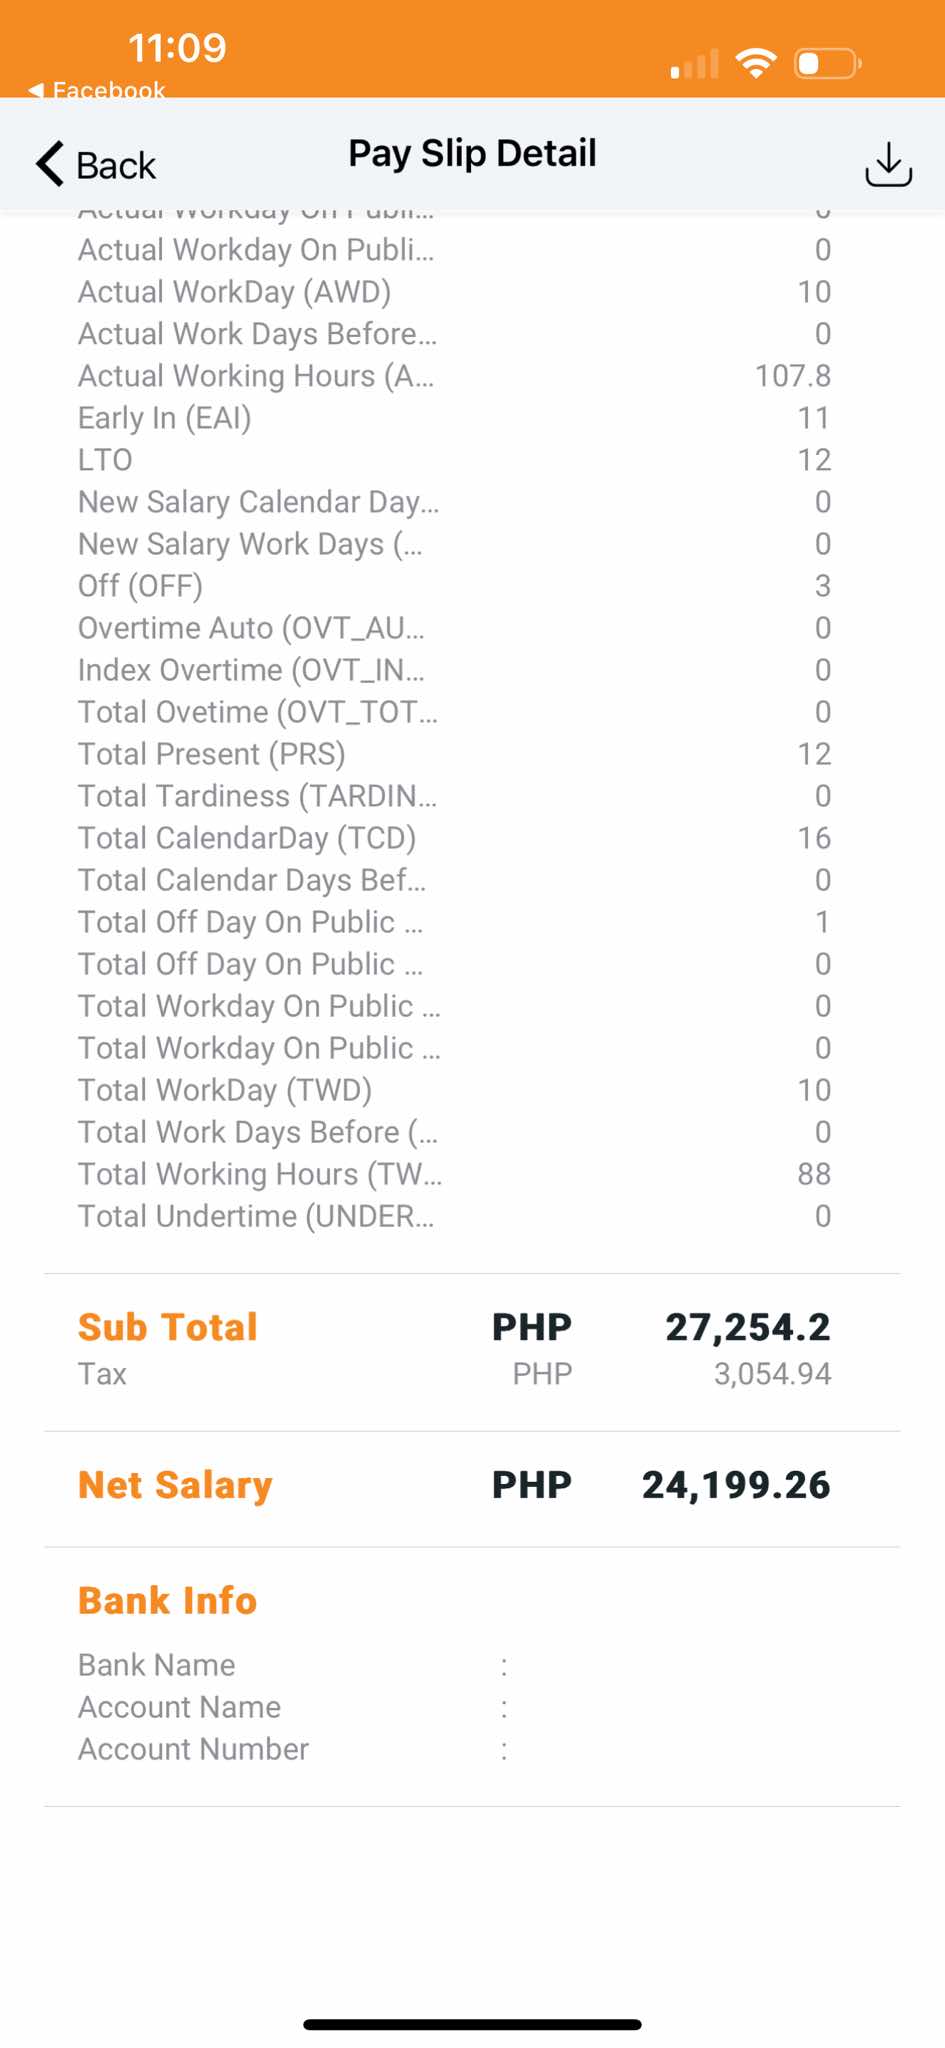Tap the Bank Info section heading
The image size is (945, 2048).
(x=168, y=1600)
